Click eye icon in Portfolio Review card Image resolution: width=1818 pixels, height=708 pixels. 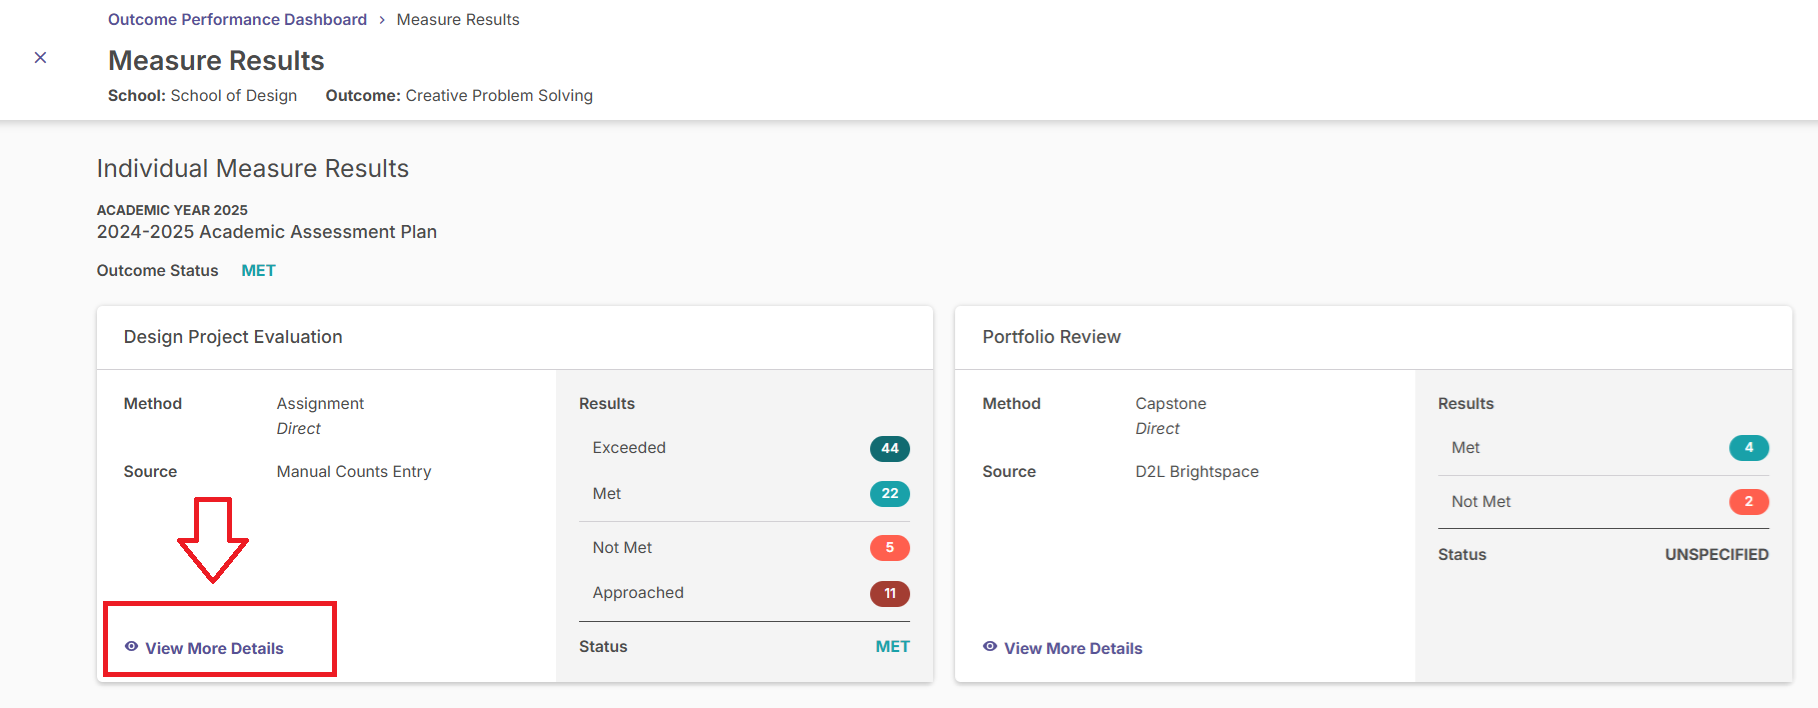(990, 647)
